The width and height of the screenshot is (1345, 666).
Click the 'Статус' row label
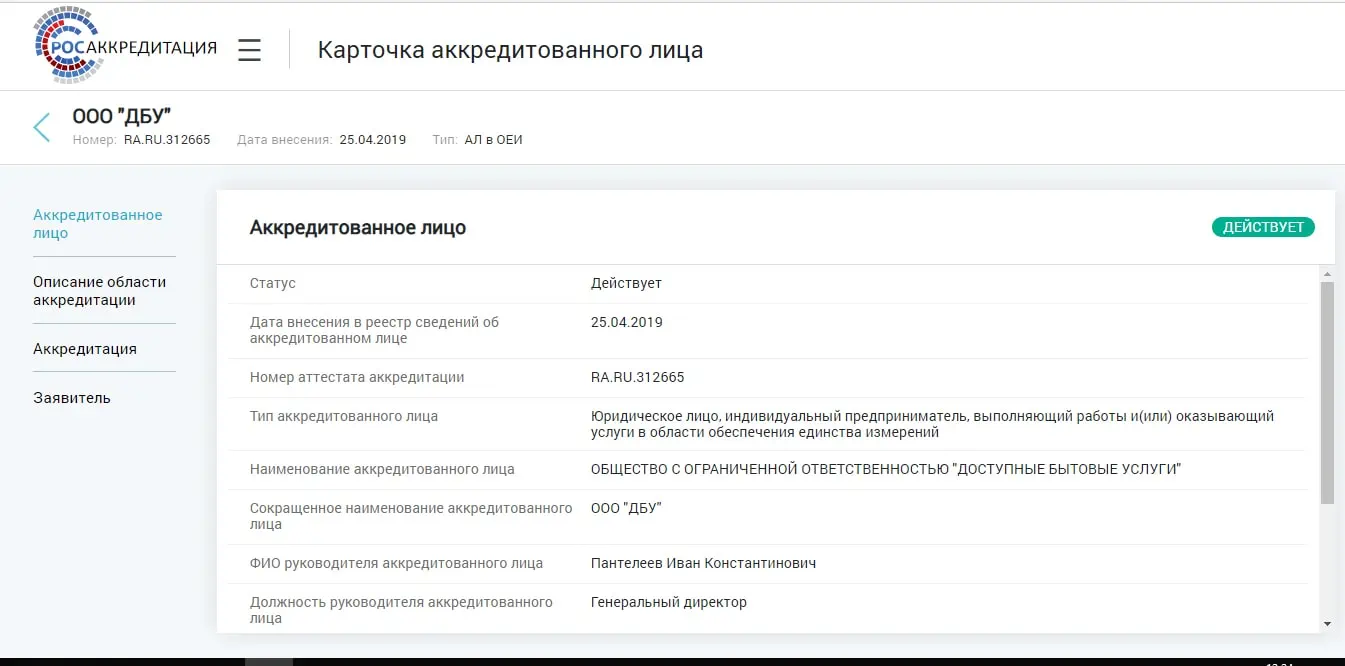pos(273,283)
